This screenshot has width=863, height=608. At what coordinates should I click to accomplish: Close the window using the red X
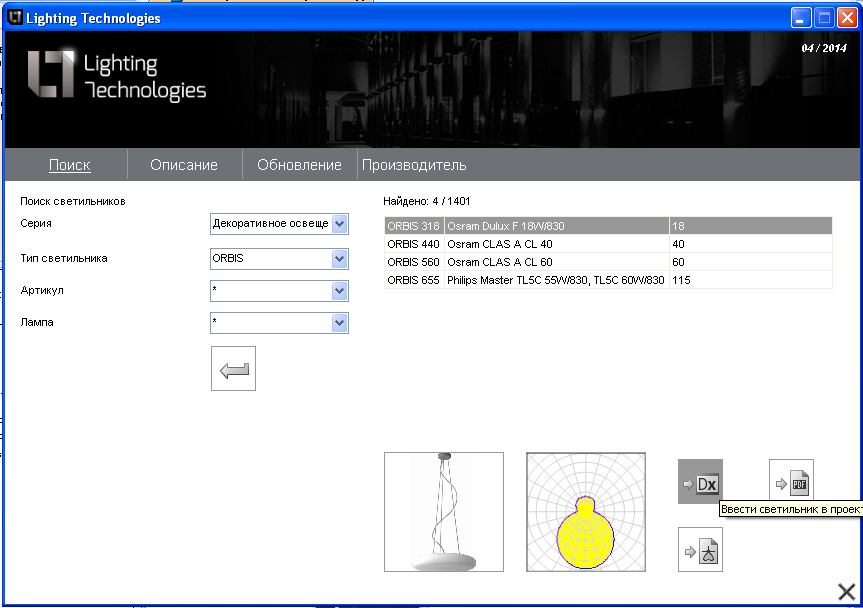click(x=847, y=18)
